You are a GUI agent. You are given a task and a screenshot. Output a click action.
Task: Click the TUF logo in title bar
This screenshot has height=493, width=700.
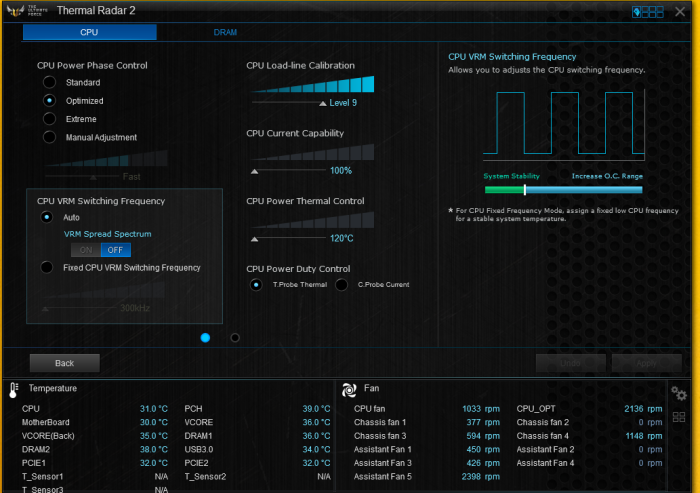[15, 11]
